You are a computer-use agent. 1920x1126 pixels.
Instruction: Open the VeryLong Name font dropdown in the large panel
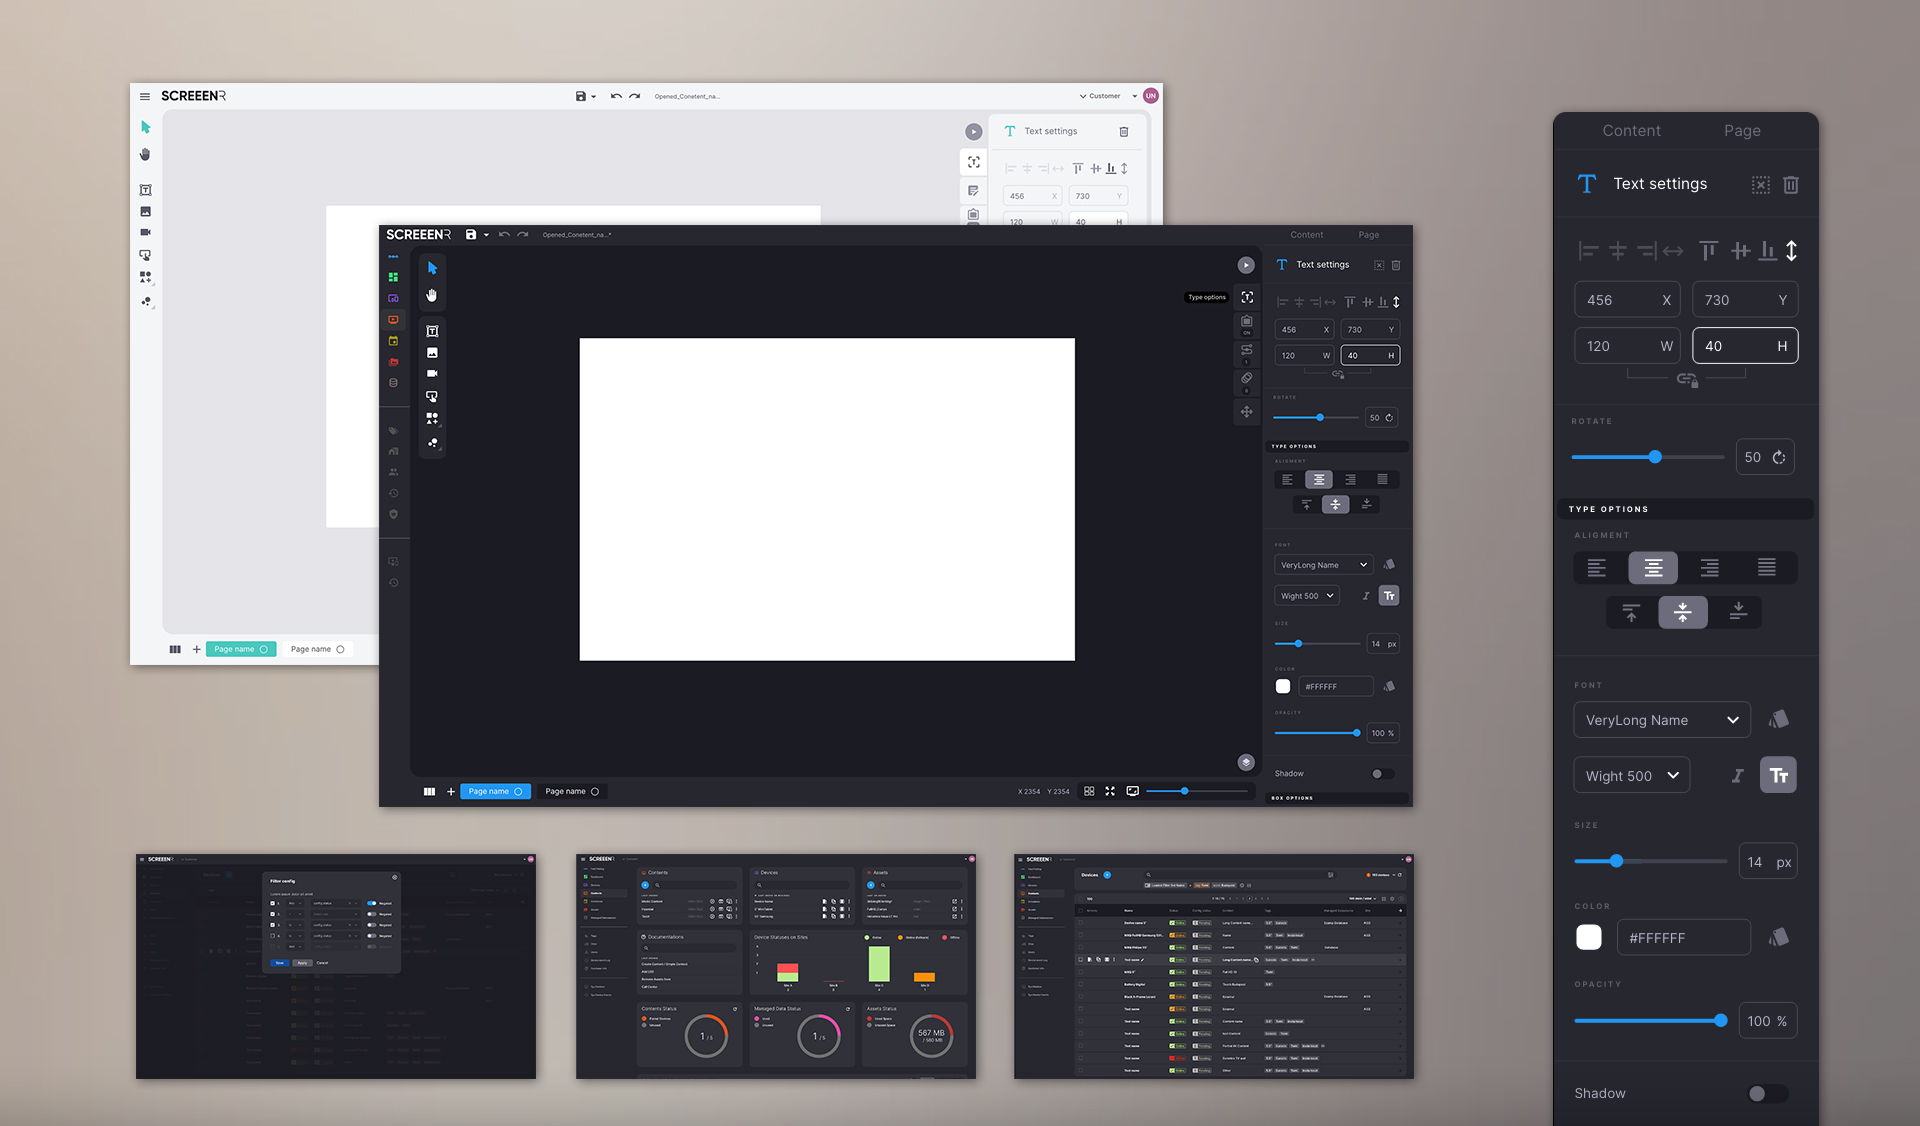coord(1661,720)
